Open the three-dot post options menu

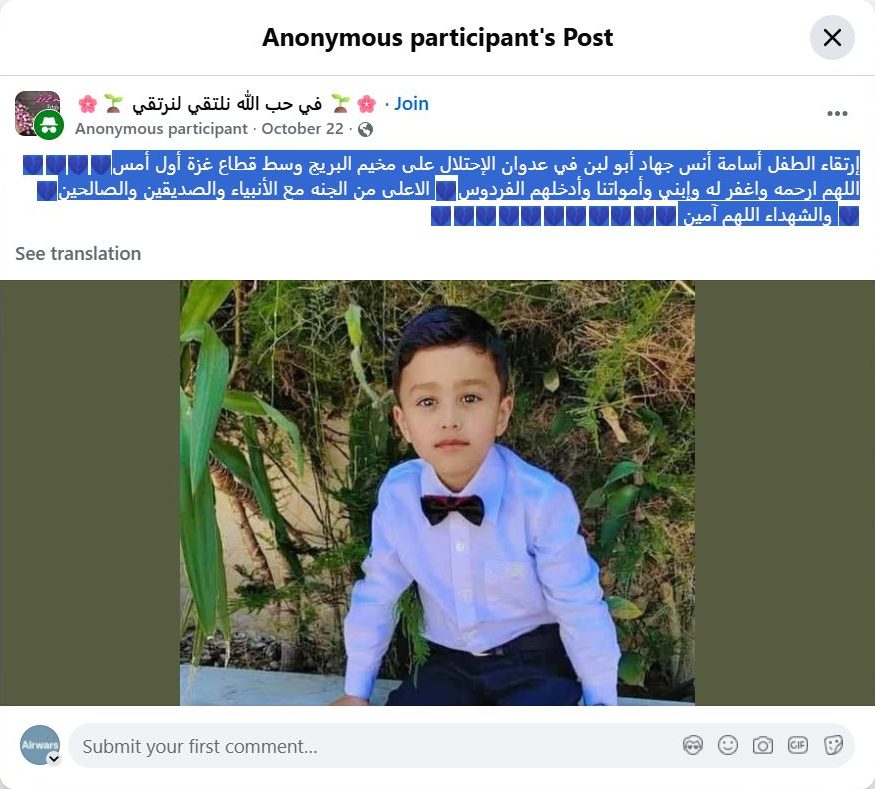tap(837, 114)
